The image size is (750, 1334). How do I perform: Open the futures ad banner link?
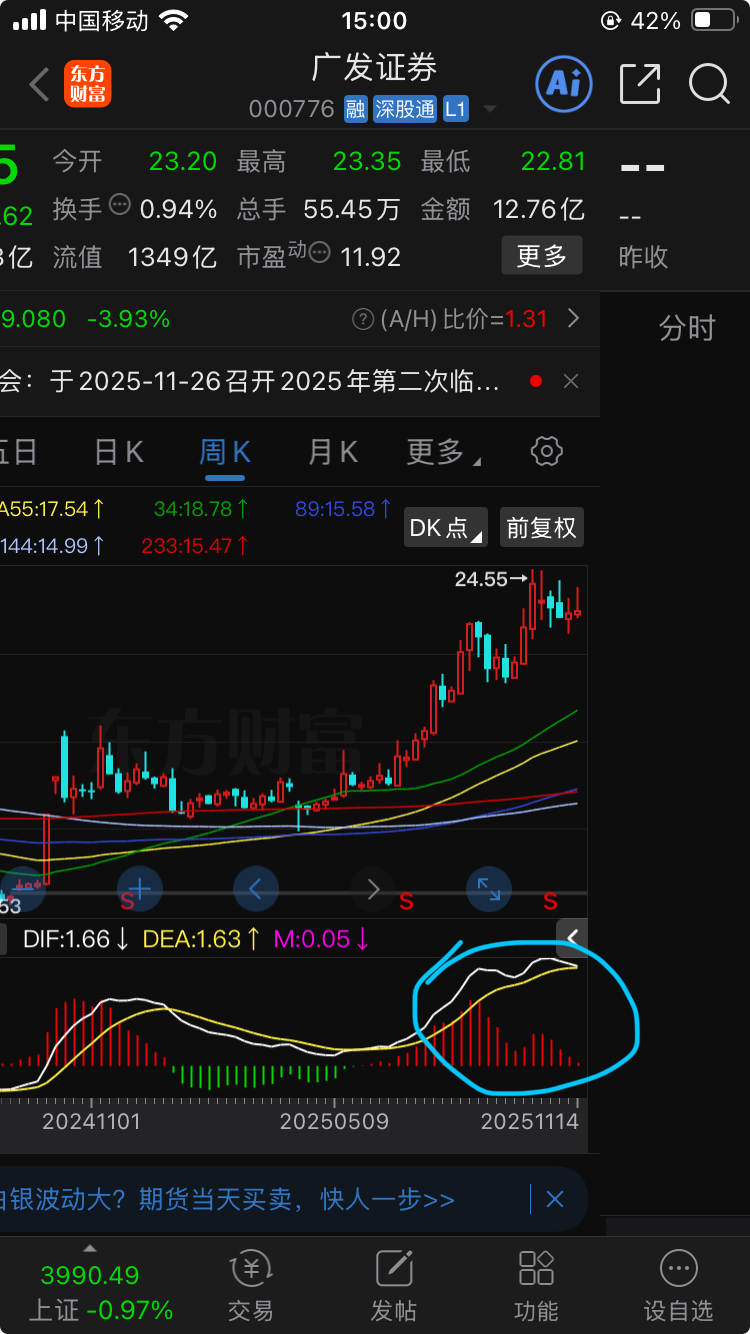tap(228, 1199)
